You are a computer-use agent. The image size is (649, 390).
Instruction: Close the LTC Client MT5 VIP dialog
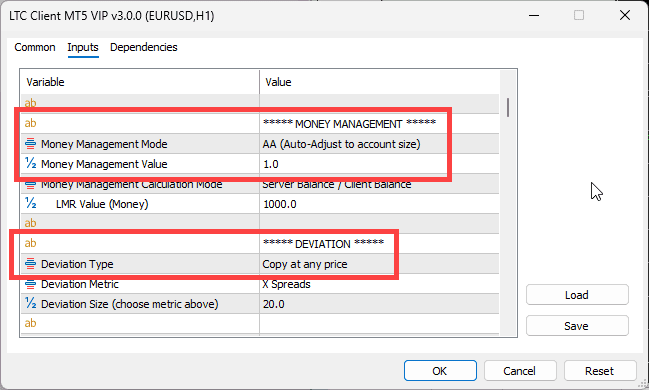pos(625,15)
